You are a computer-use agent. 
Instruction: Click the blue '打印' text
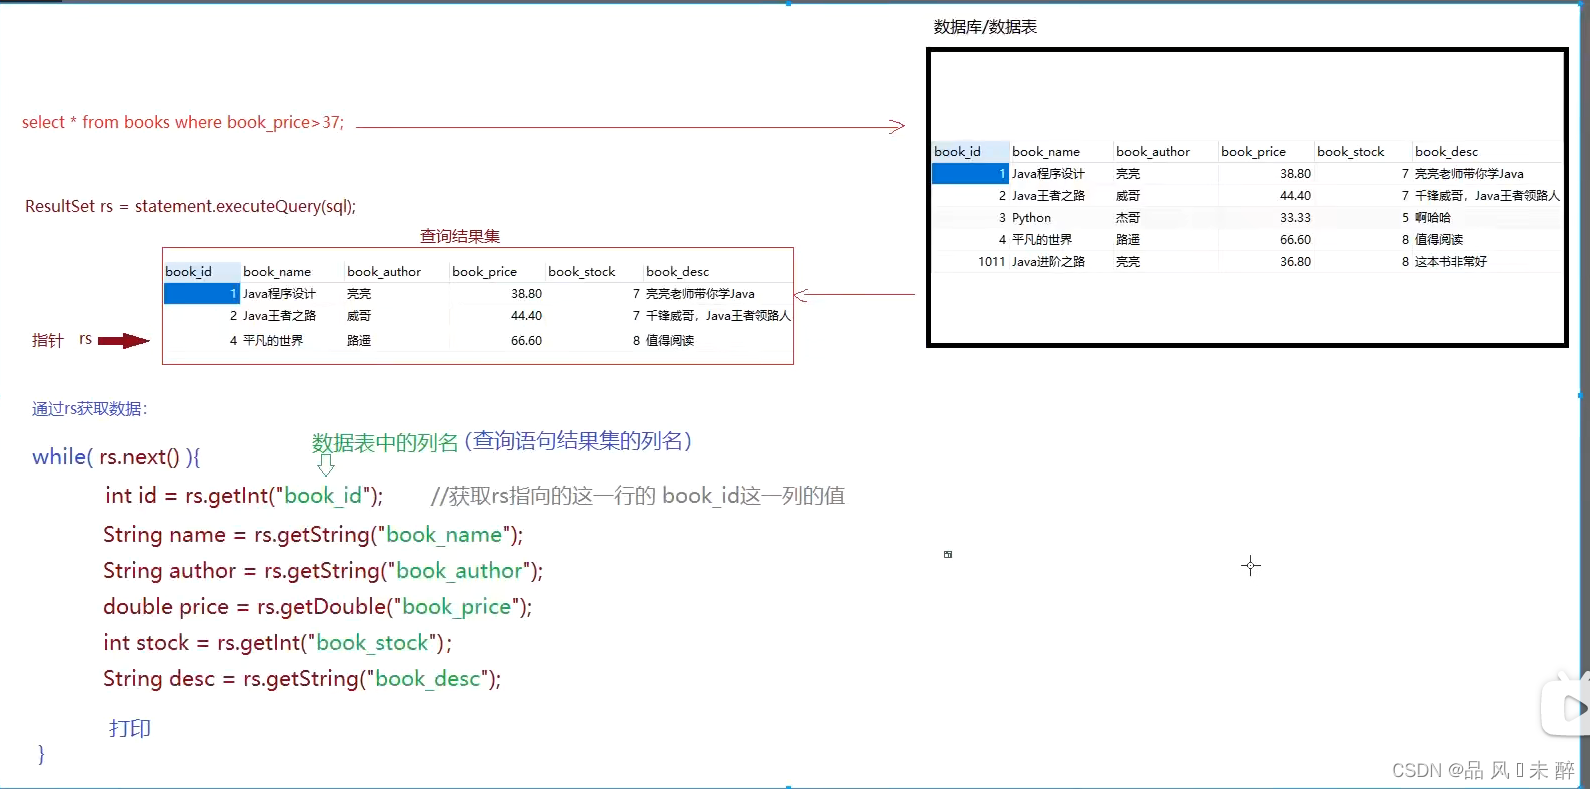130,728
